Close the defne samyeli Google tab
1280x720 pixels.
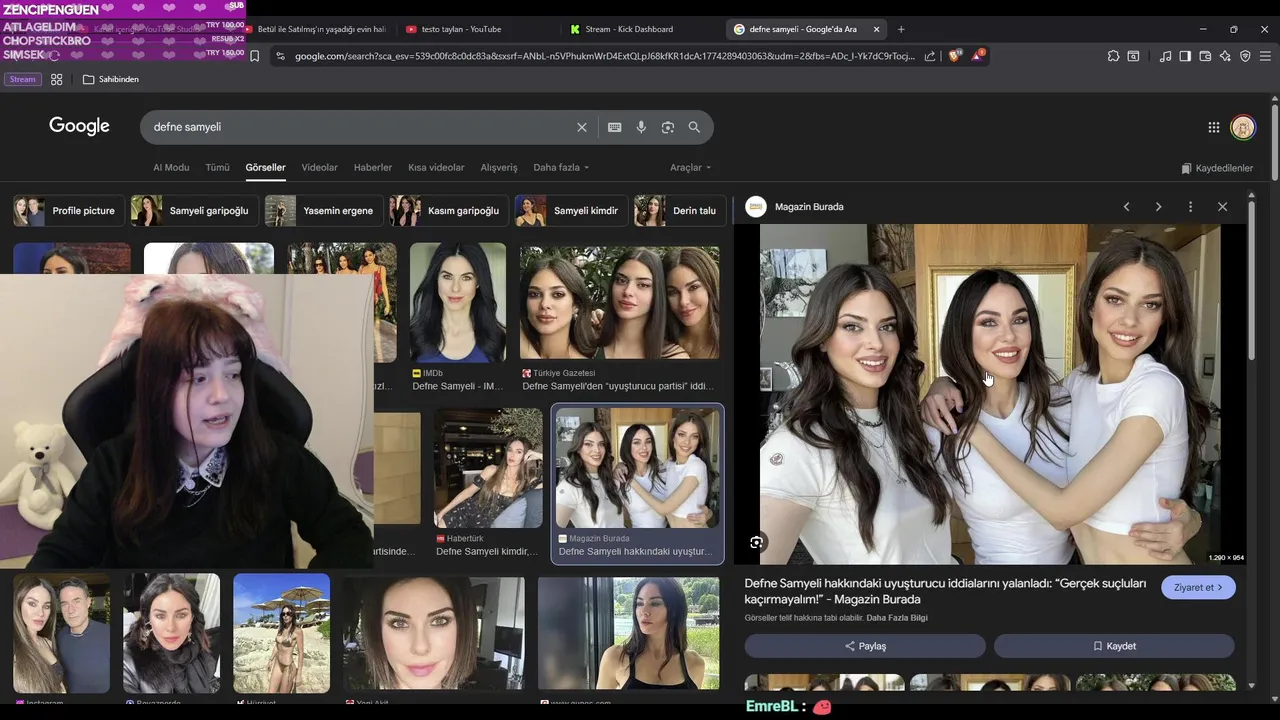pyautogui.click(x=877, y=29)
